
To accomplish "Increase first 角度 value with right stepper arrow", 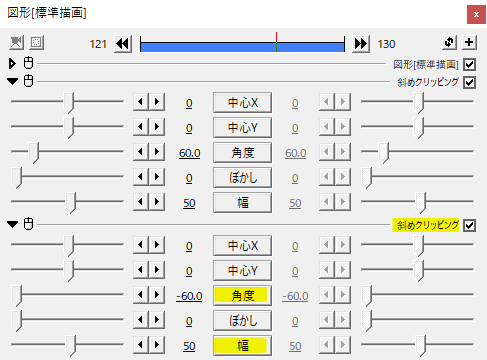I will [157, 152].
